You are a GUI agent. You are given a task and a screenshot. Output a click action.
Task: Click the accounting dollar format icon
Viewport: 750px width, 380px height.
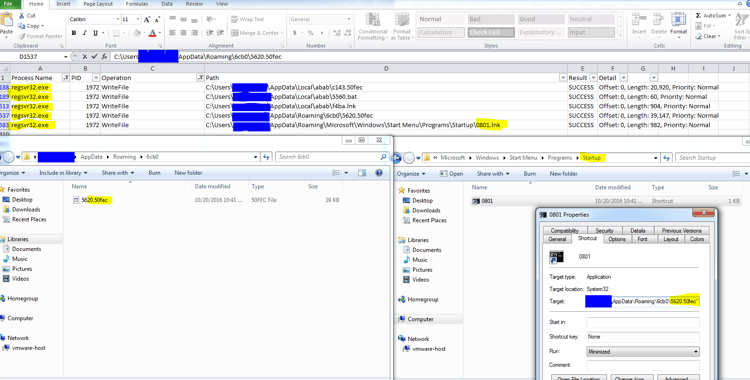click(x=295, y=33)
